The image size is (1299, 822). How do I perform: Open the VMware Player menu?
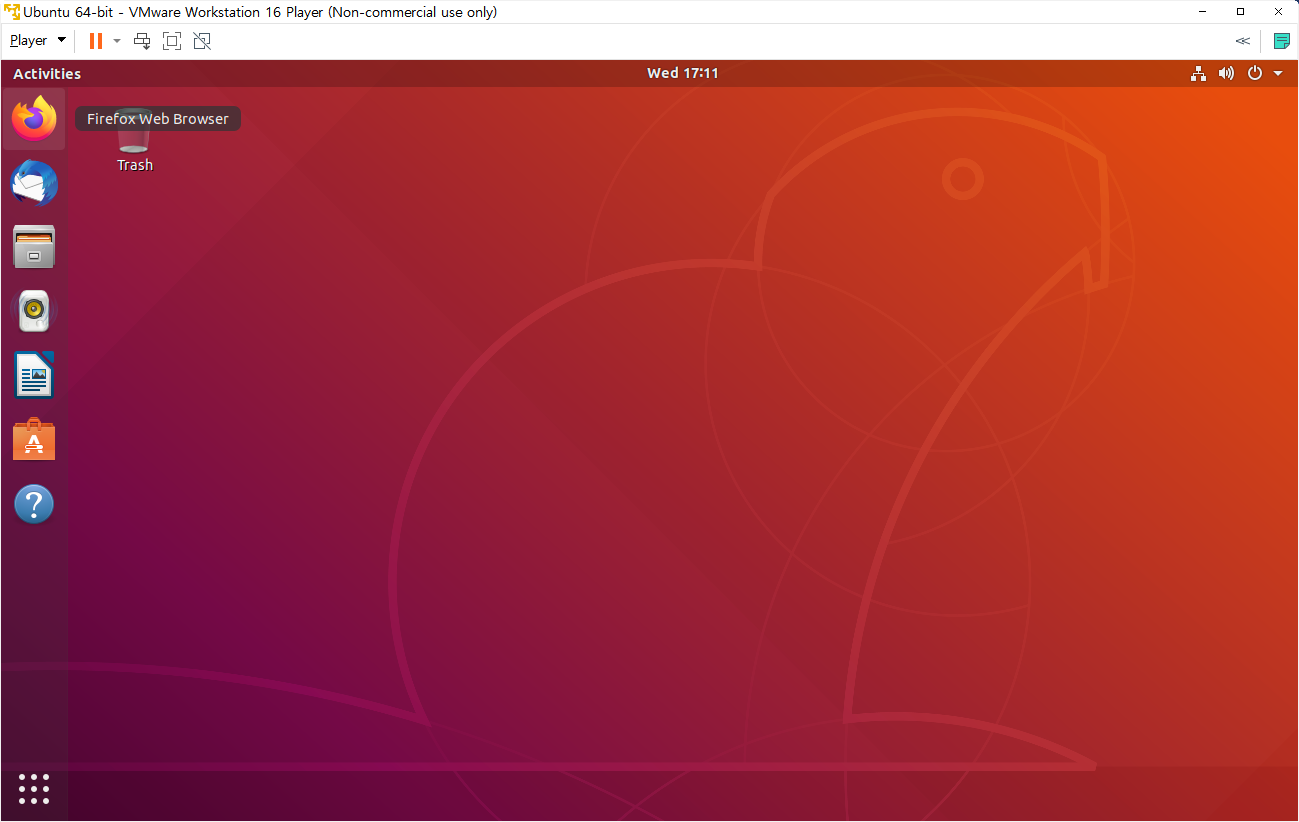[x=29, y=41]
